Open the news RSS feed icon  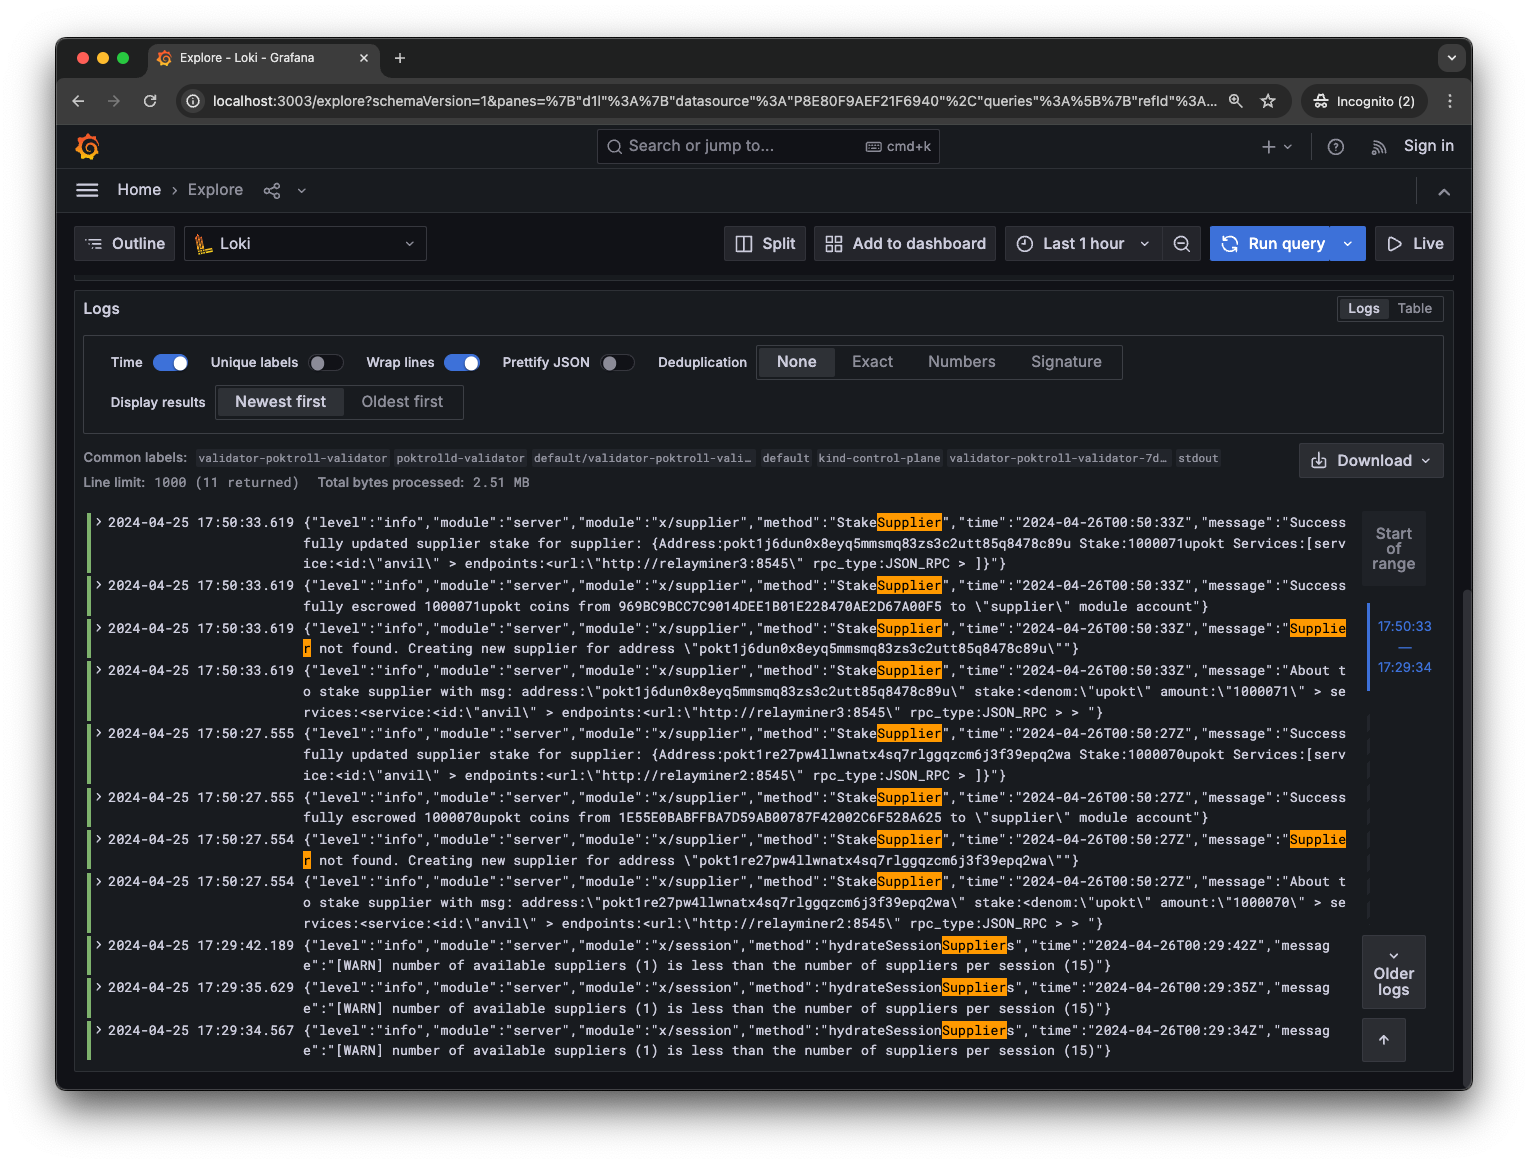pos(1379,147)
